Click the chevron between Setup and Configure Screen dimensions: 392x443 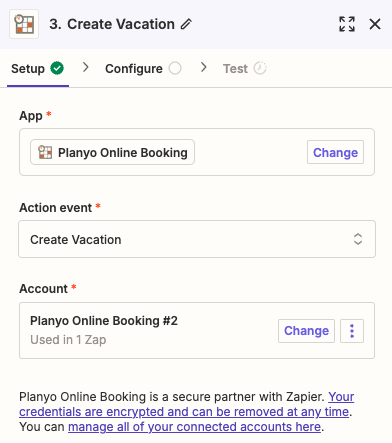click(86, 67)
